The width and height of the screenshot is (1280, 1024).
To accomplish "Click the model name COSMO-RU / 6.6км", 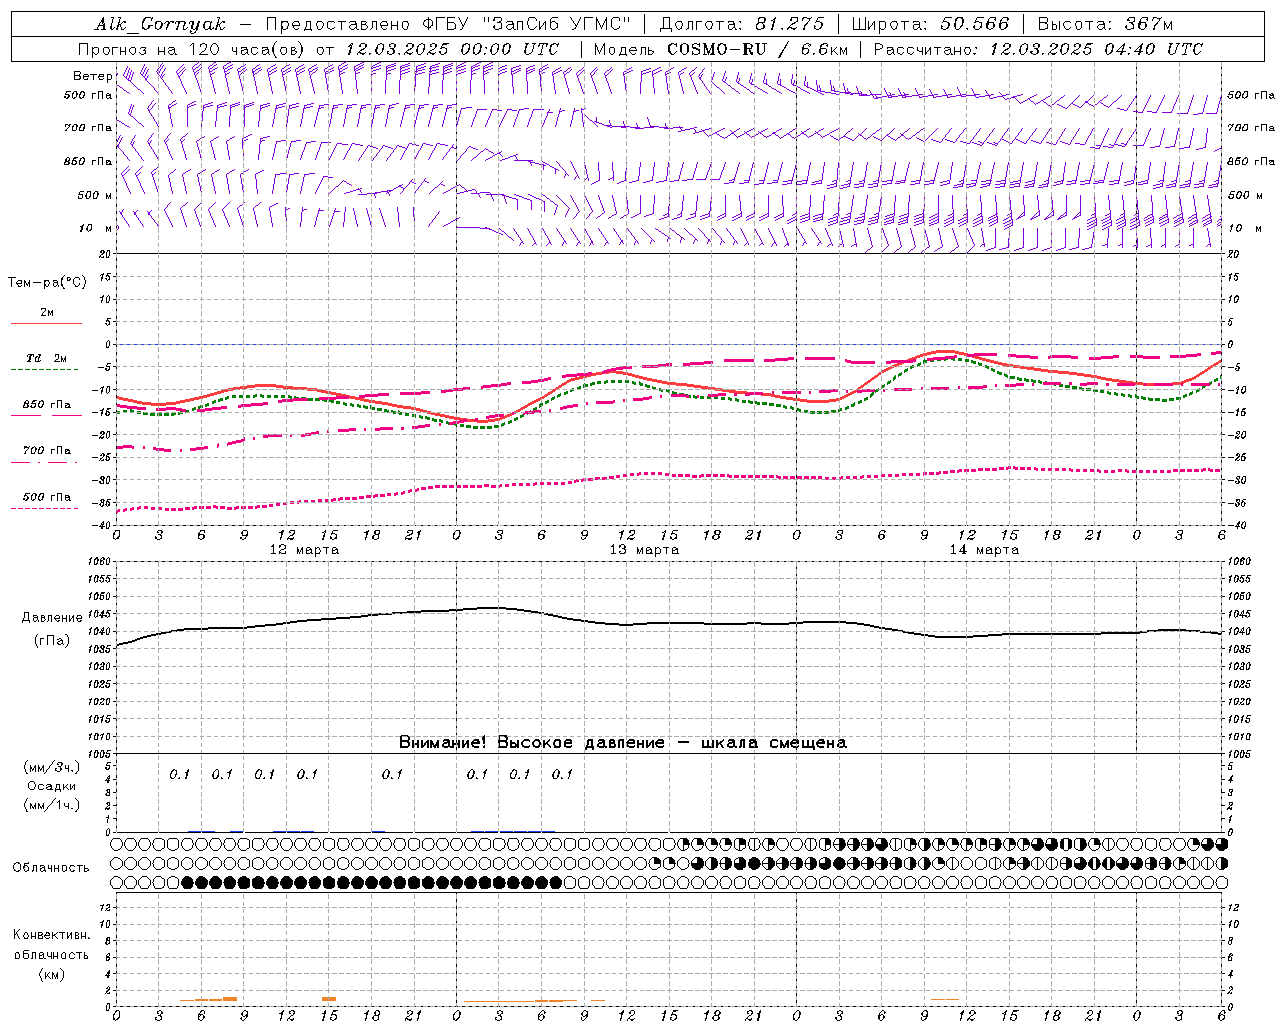I will (757, 49).
